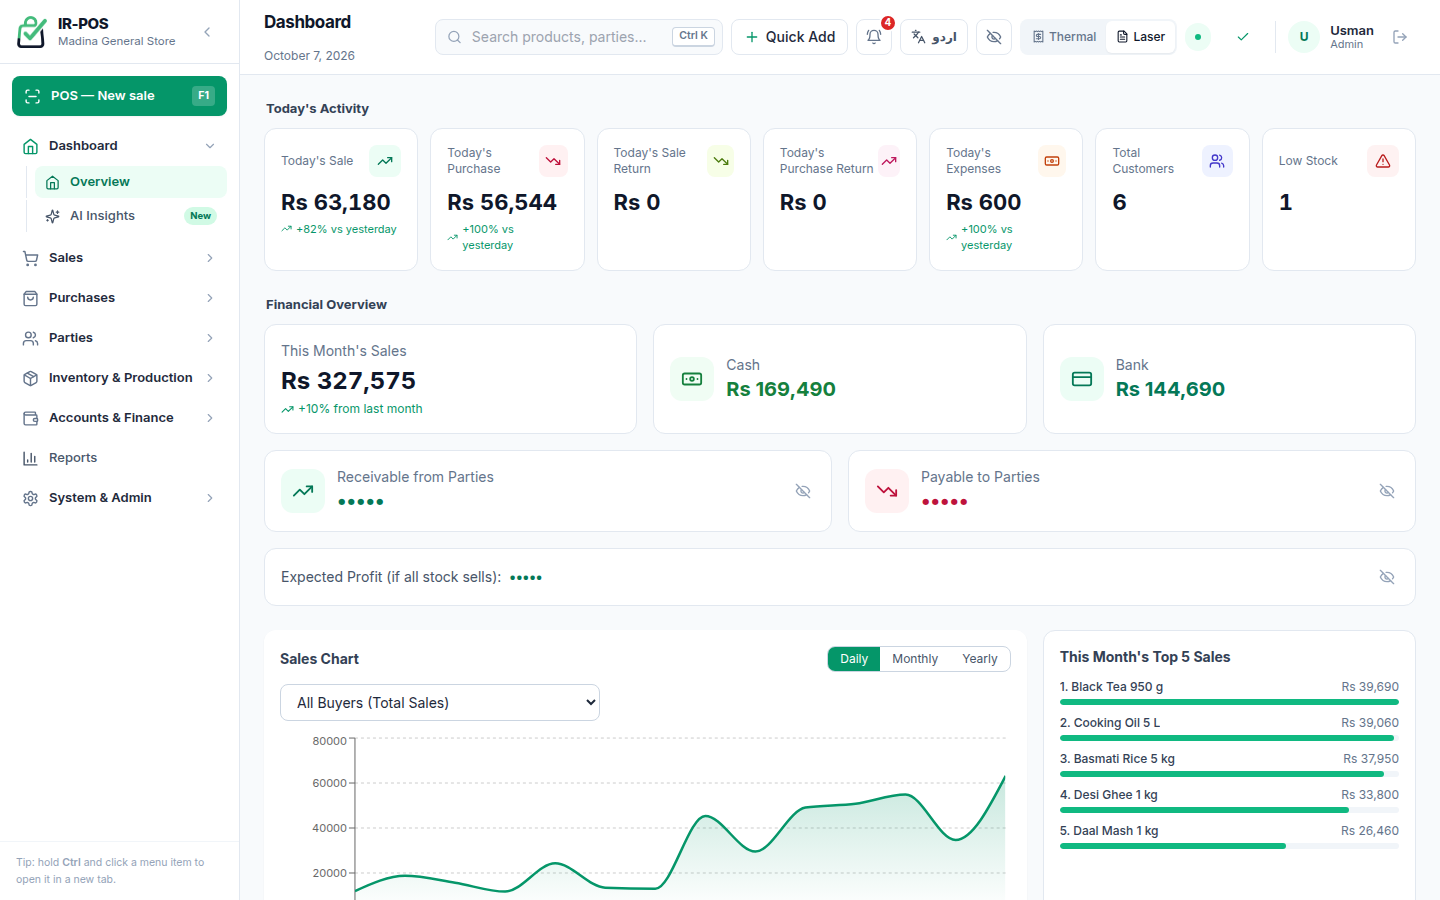1440x900 pixels.
Task: Click the Cash banknote icon
Action: click(x=692, y=379)
